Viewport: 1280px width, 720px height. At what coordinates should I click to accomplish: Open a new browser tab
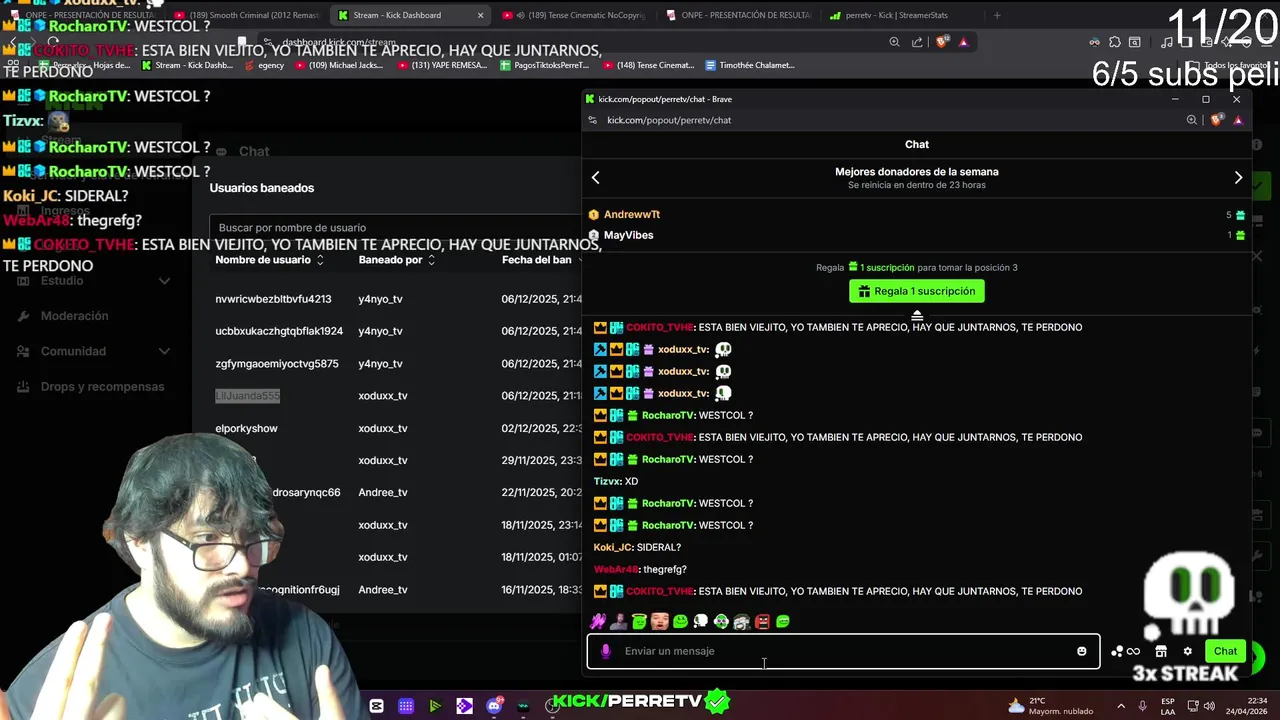(x=996, y=15)
